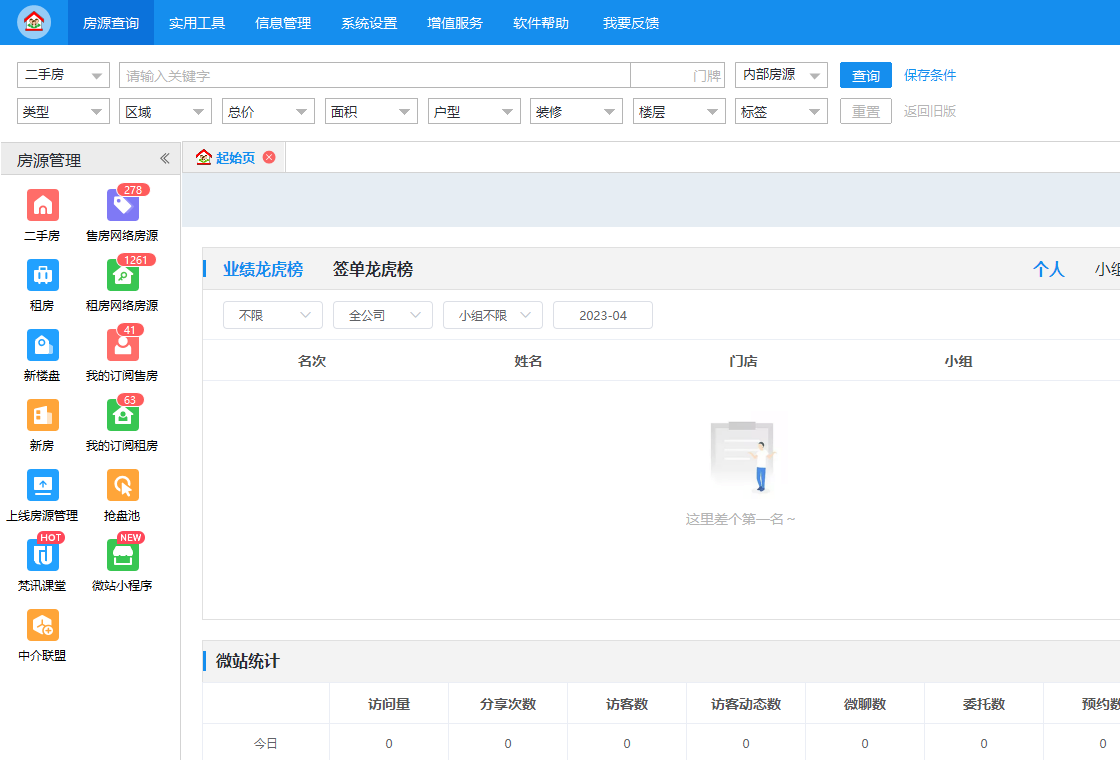The height and width of the screenshot is (760, 1120).
Task: Open the 增值服务 menu
Action: click(455, 23)
